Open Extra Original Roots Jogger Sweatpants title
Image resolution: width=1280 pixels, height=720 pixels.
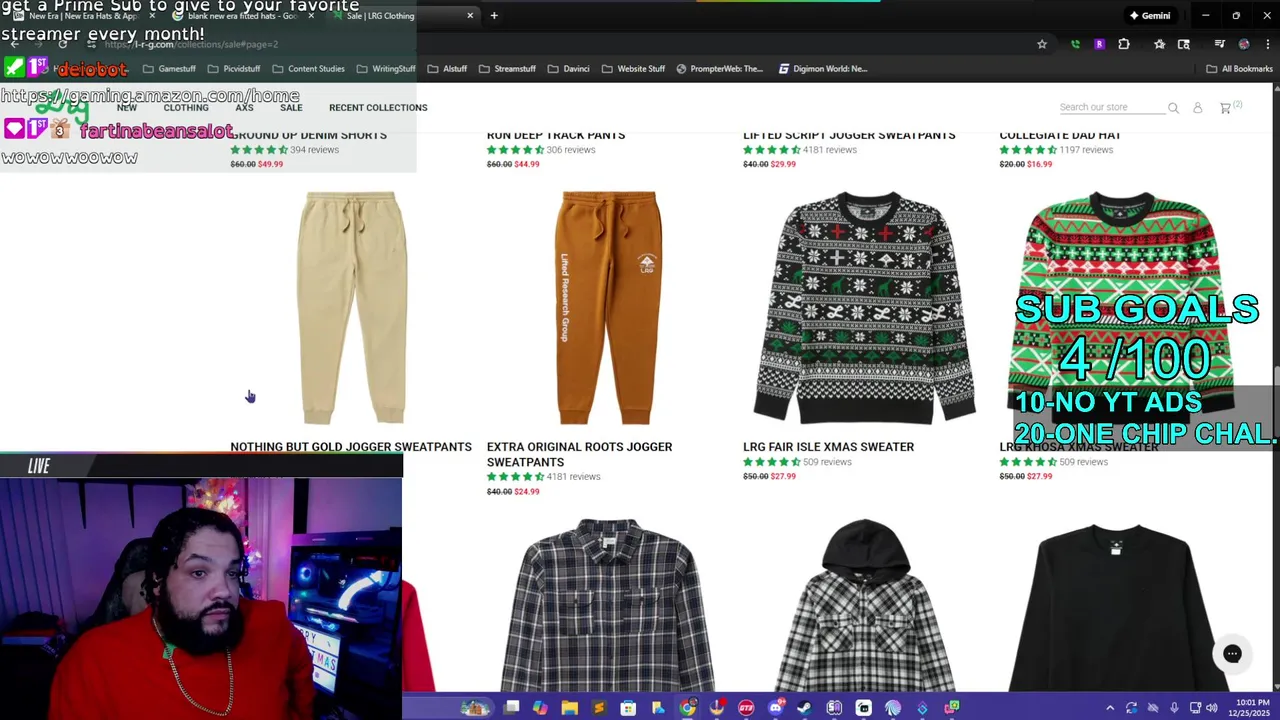(x=579, y=454)
